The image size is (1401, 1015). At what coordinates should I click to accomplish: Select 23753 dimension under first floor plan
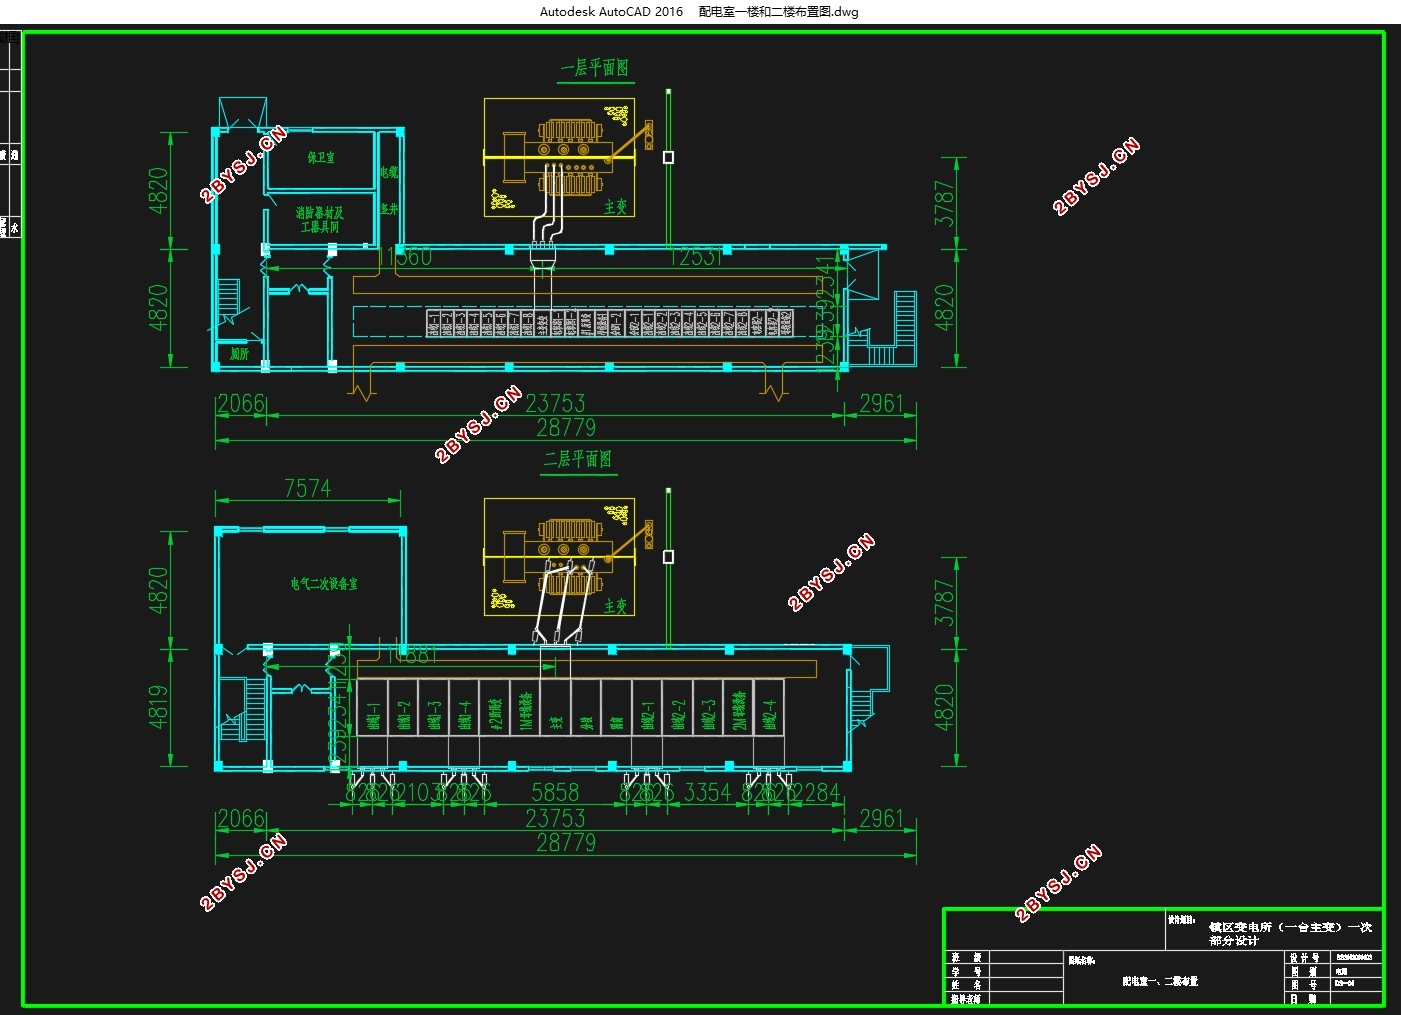coord(555,403)
